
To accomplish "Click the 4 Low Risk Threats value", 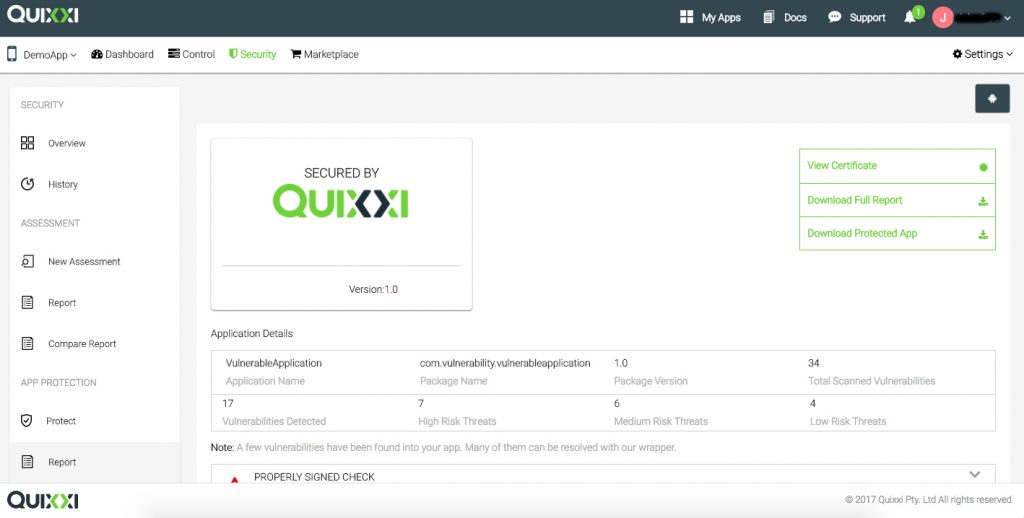I will tap(813, 404).
